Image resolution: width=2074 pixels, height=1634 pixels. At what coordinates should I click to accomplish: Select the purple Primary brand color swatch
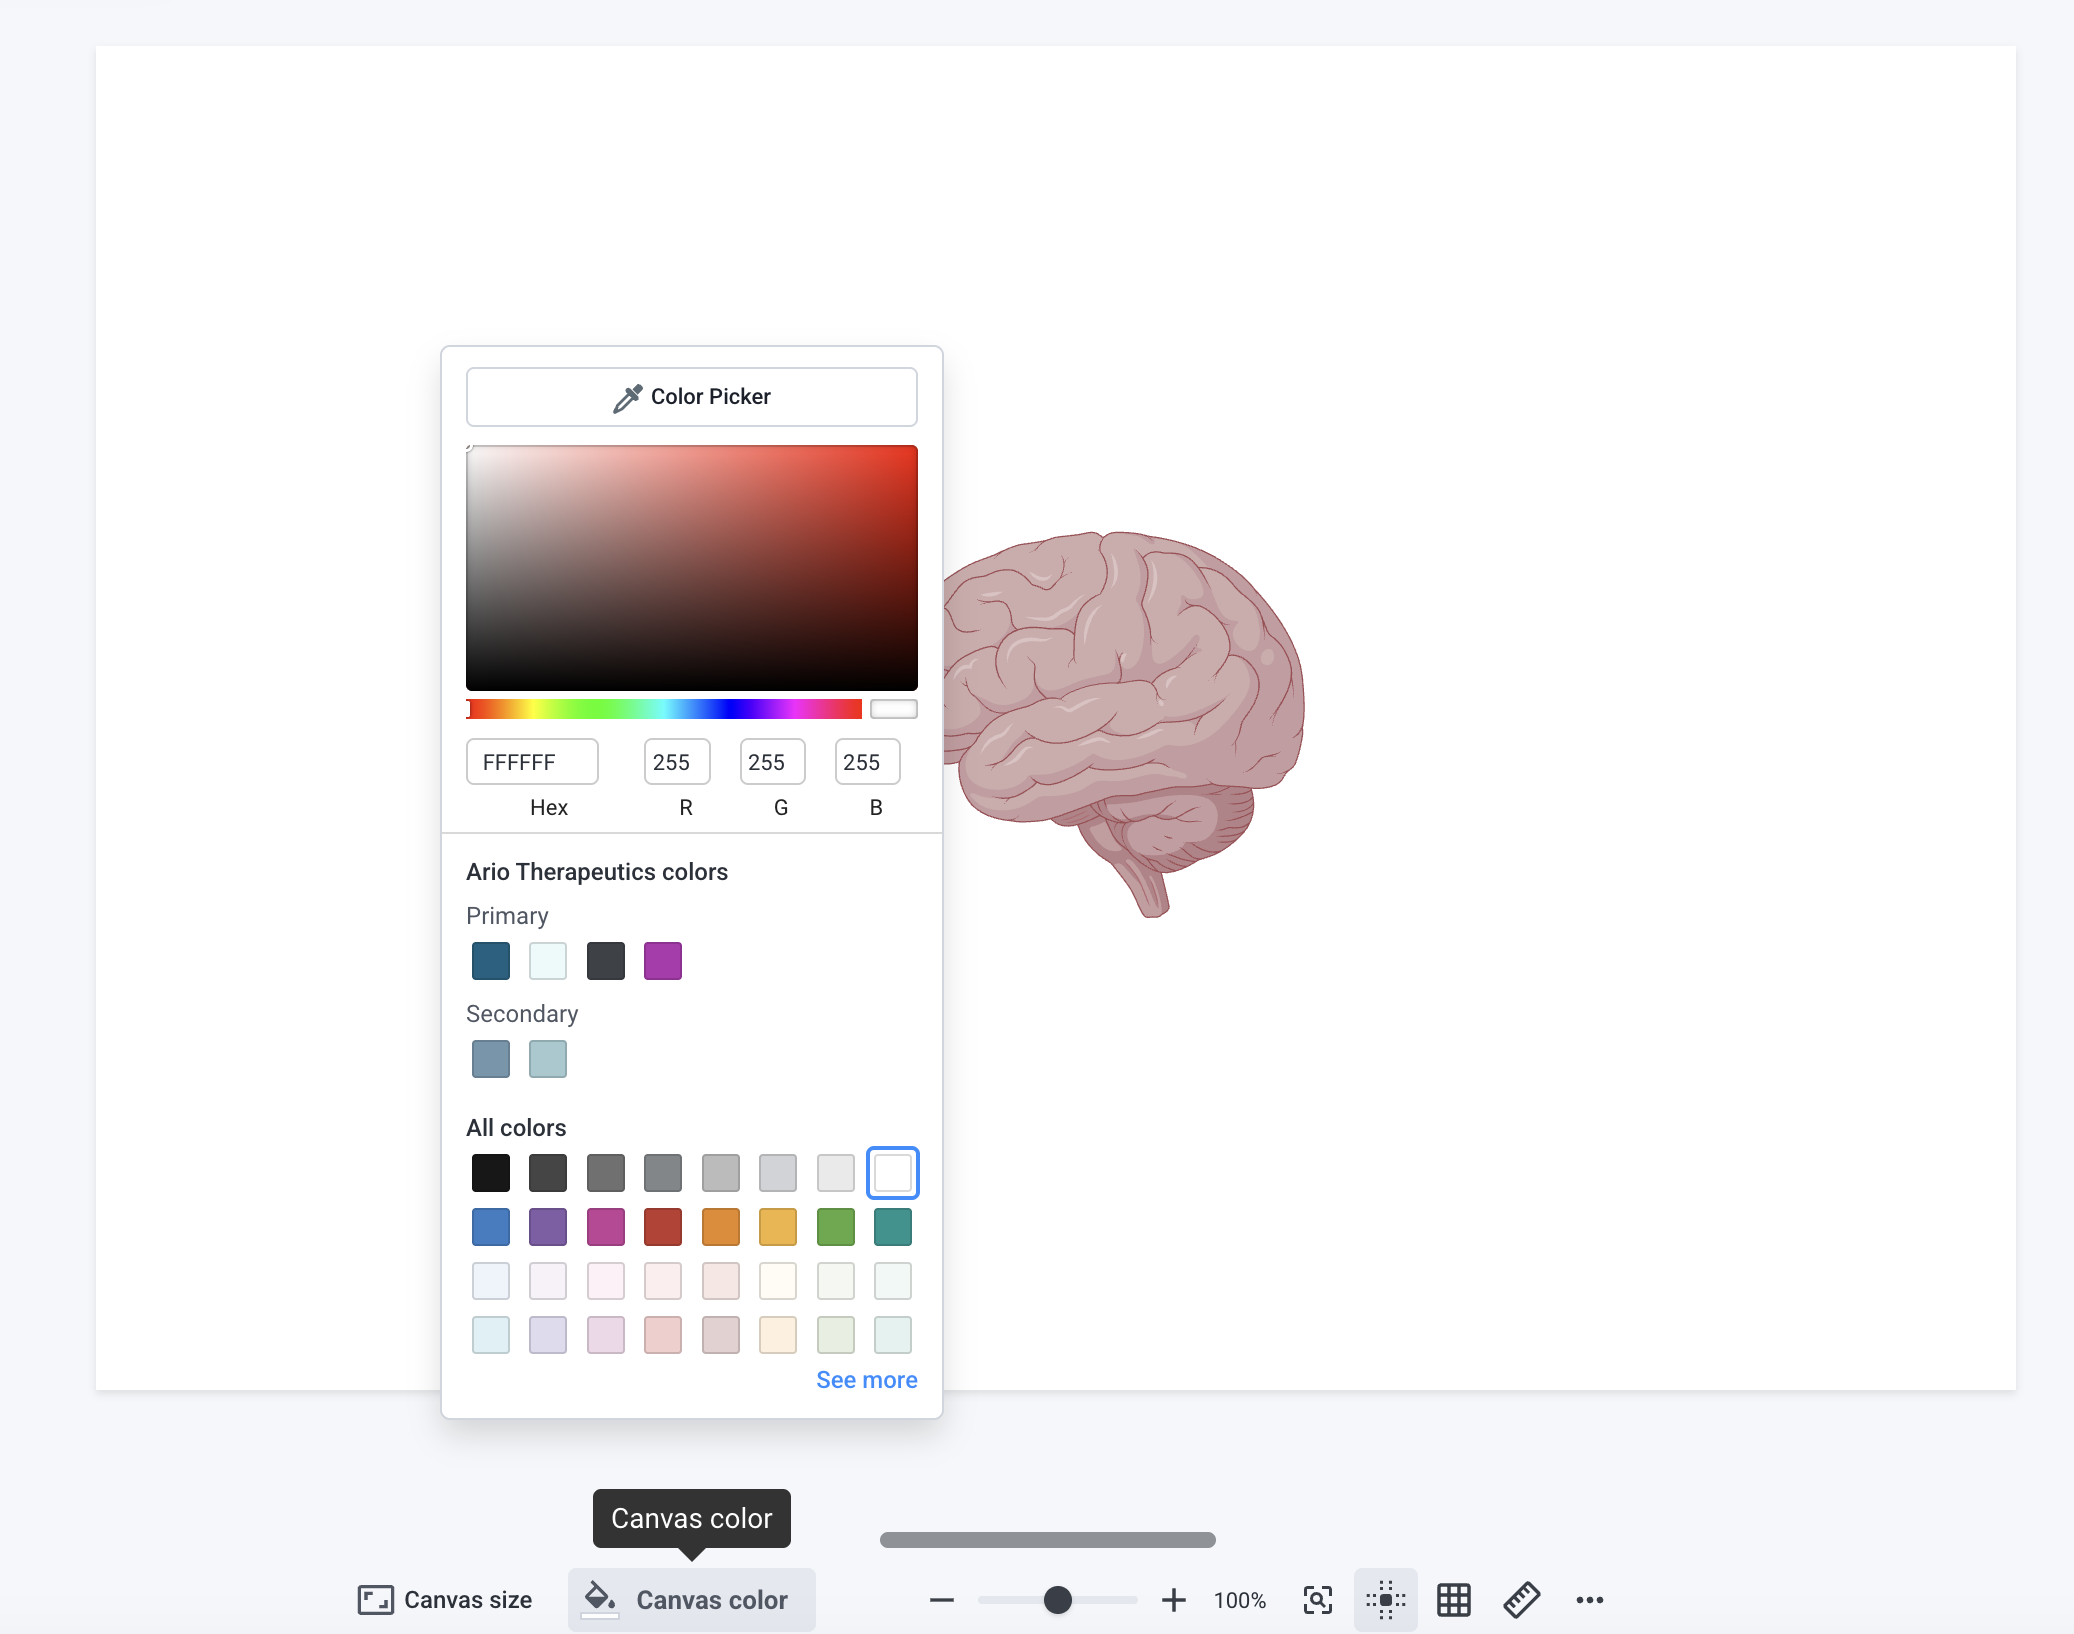pos(662,961)
